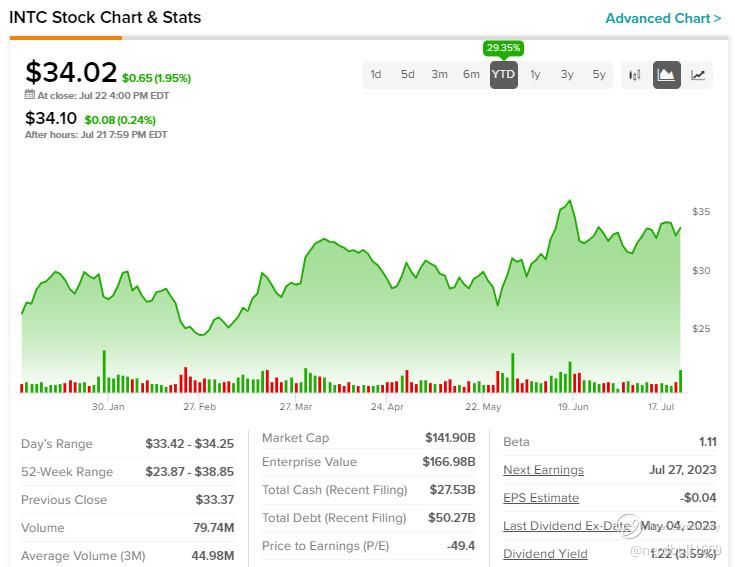Screen dimensions: 735x567
Task: Click the calendar icon beside At close
Action: (x=30, y=95)
